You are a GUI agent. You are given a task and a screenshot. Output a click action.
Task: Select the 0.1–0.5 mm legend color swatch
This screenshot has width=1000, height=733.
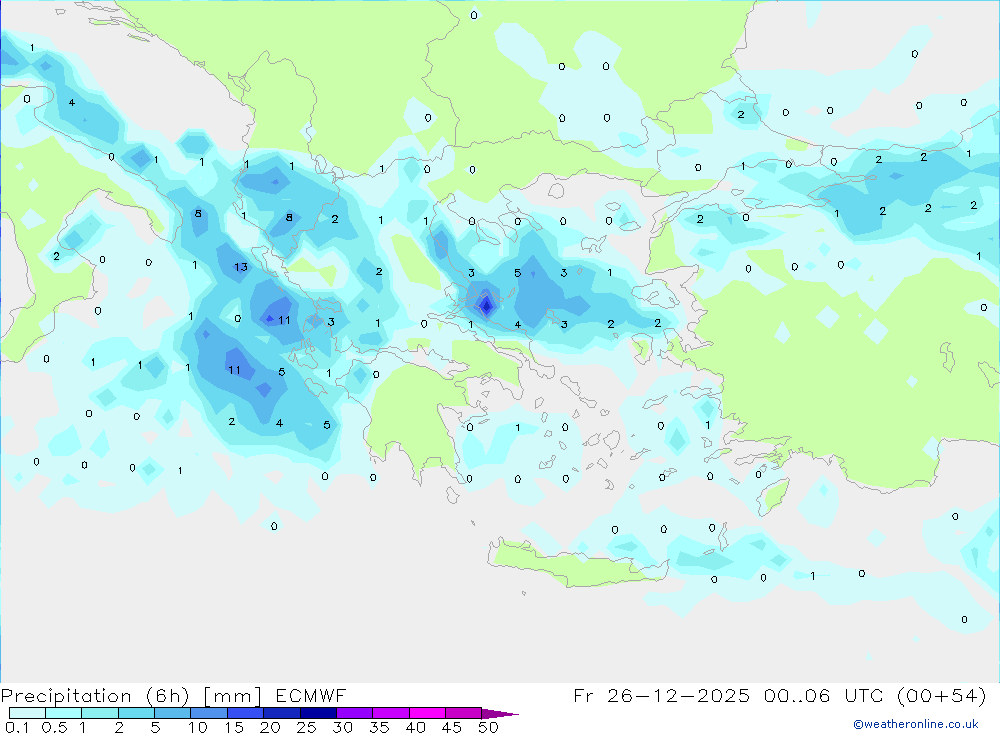[27, 713]
